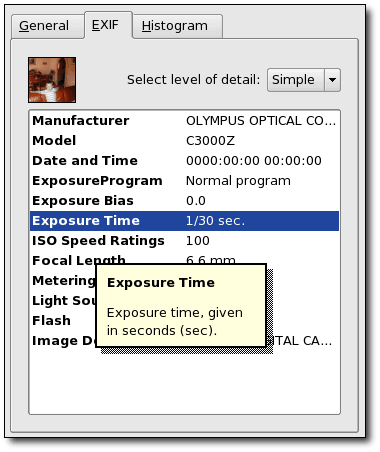Click the photo thumbnail preview
This screenshot has height=452, width=380.
point(52,80)
